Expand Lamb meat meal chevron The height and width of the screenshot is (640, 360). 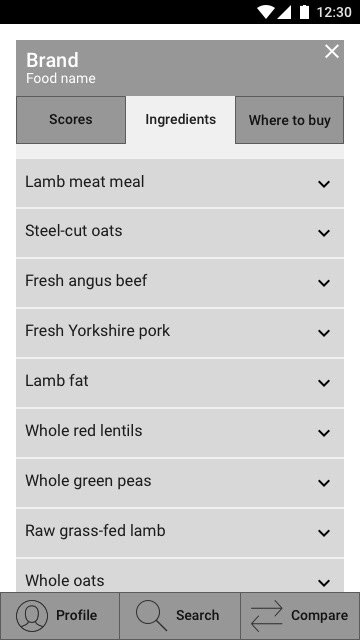point(324,184)
